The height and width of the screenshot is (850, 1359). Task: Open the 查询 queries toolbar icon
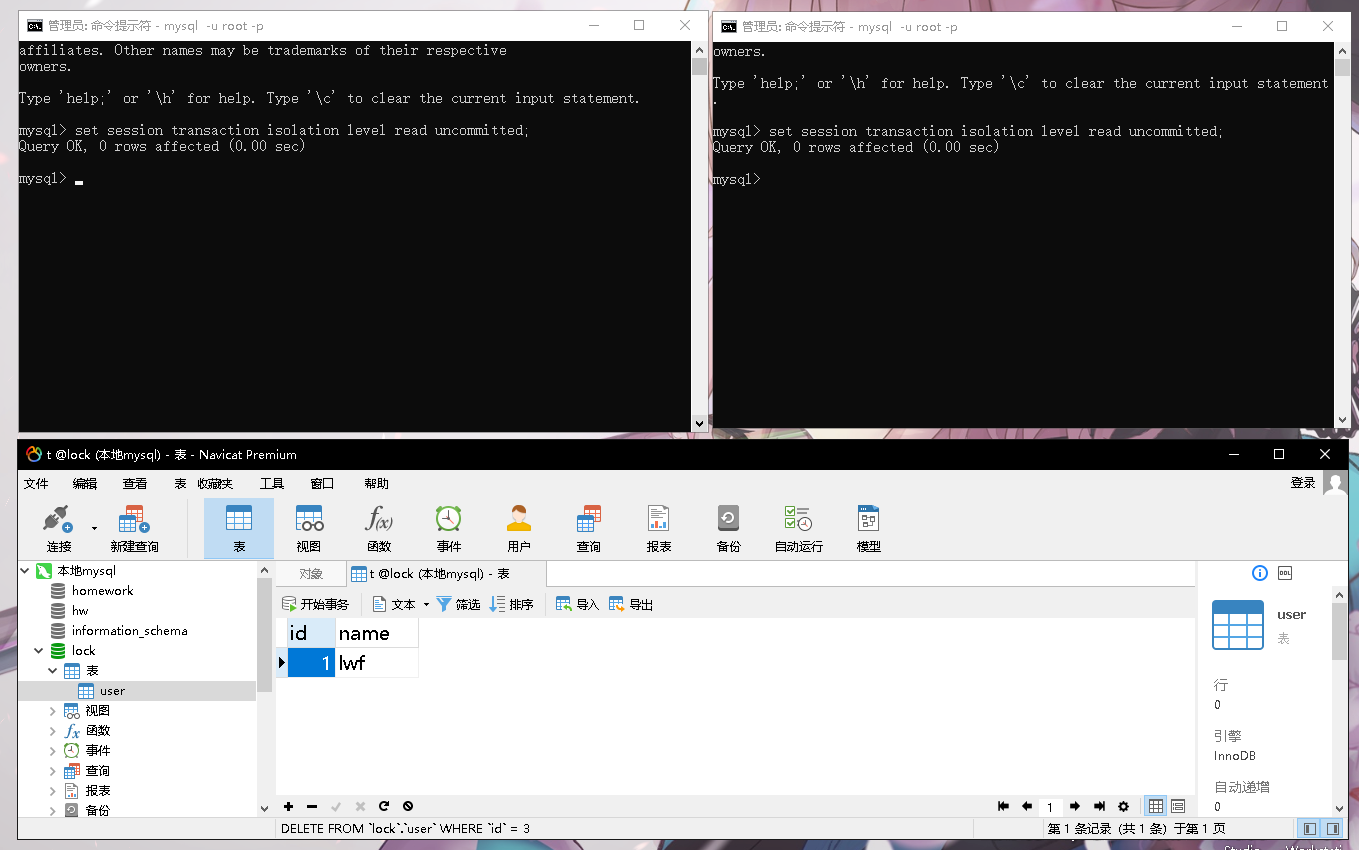click(589, 528)
